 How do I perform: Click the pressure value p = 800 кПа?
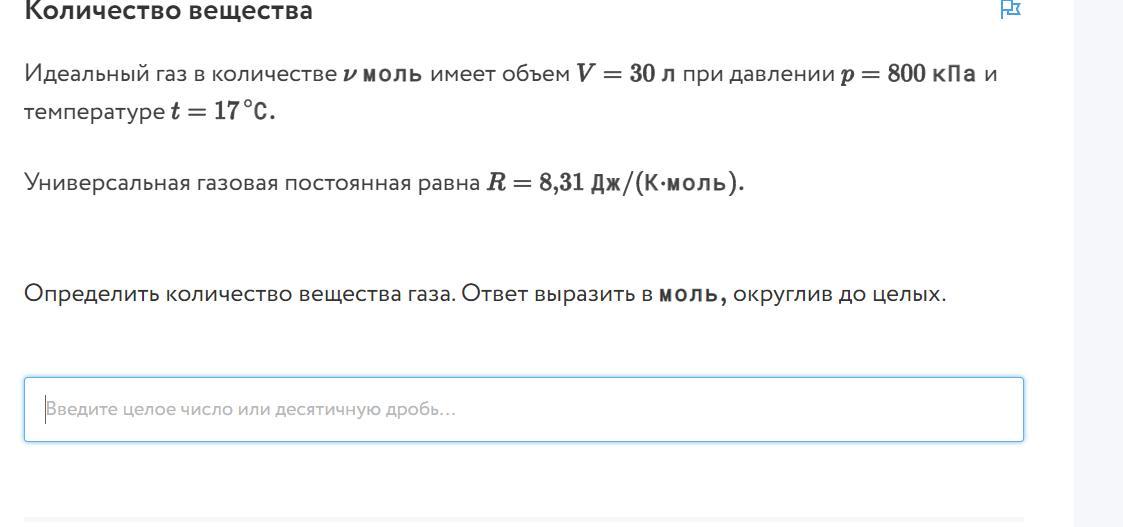907,74
